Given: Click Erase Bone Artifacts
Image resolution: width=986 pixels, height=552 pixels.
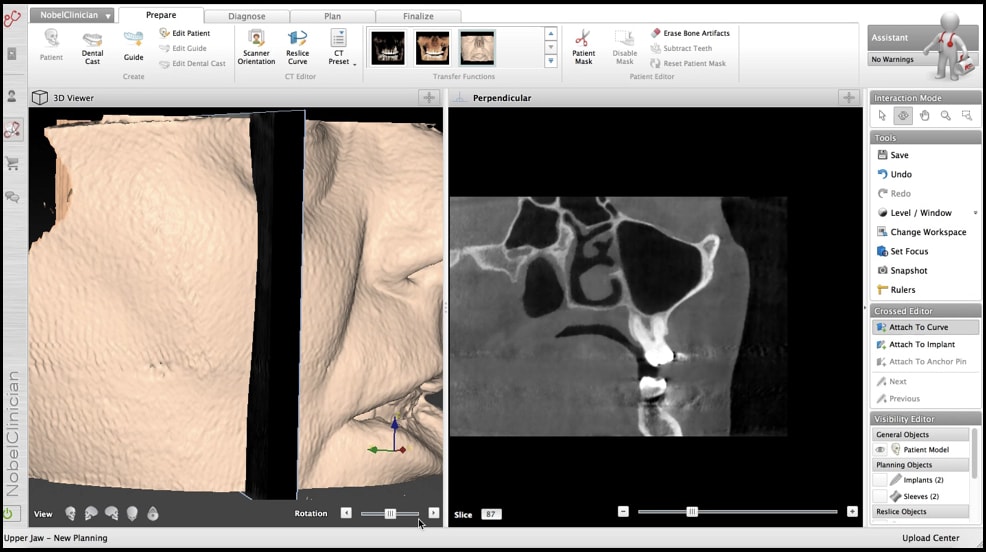Looking at the screenshot, I should click(690, 33).
